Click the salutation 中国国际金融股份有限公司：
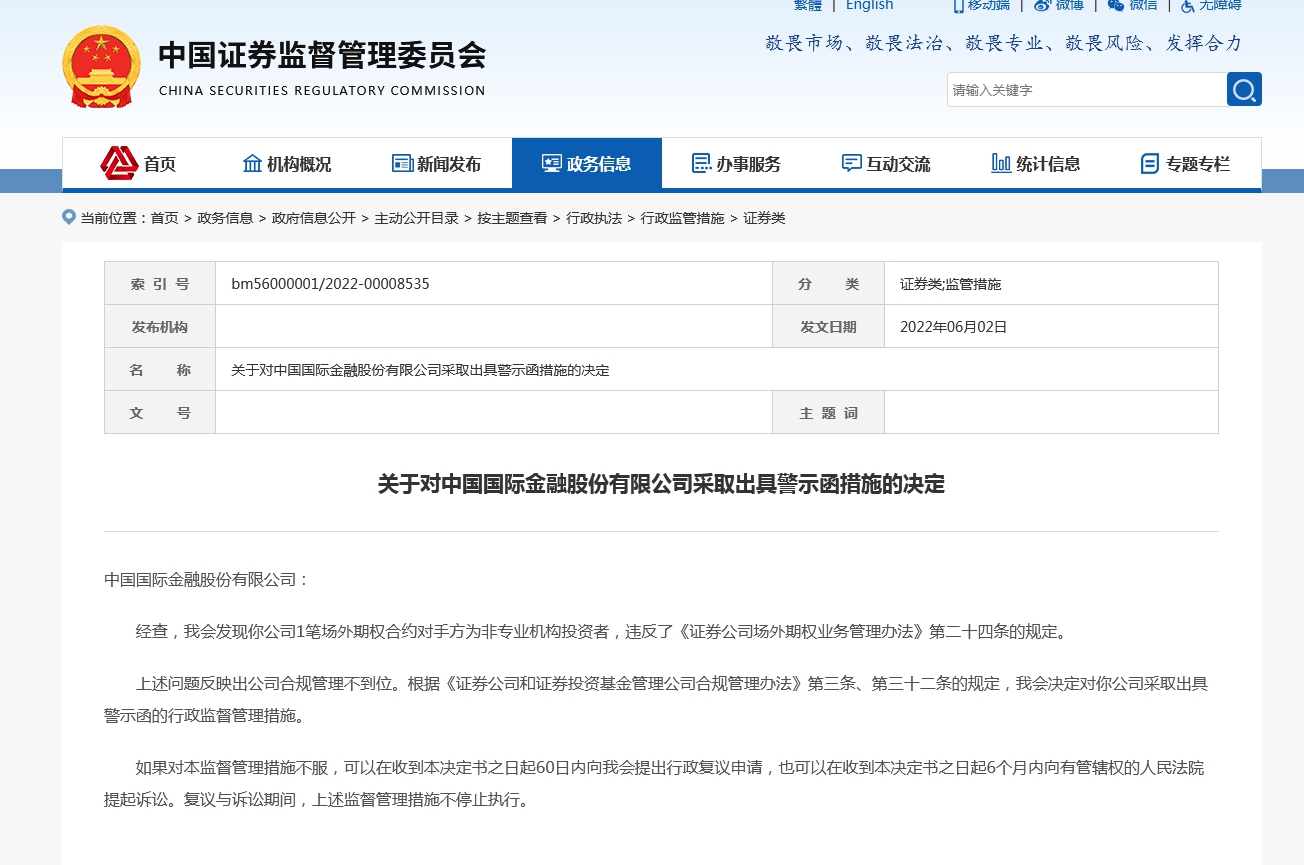 coord(207,580)
